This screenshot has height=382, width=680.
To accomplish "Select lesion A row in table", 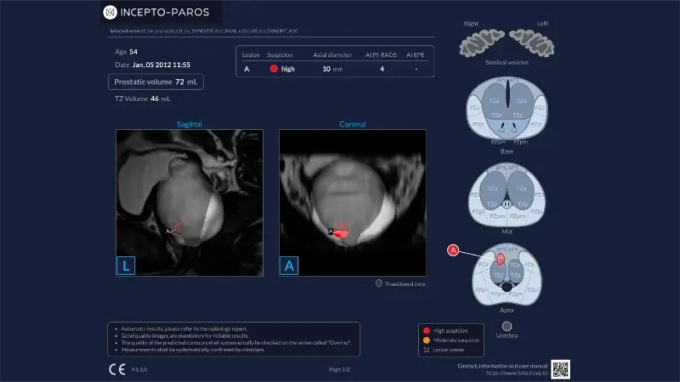I will pos(334,69).
